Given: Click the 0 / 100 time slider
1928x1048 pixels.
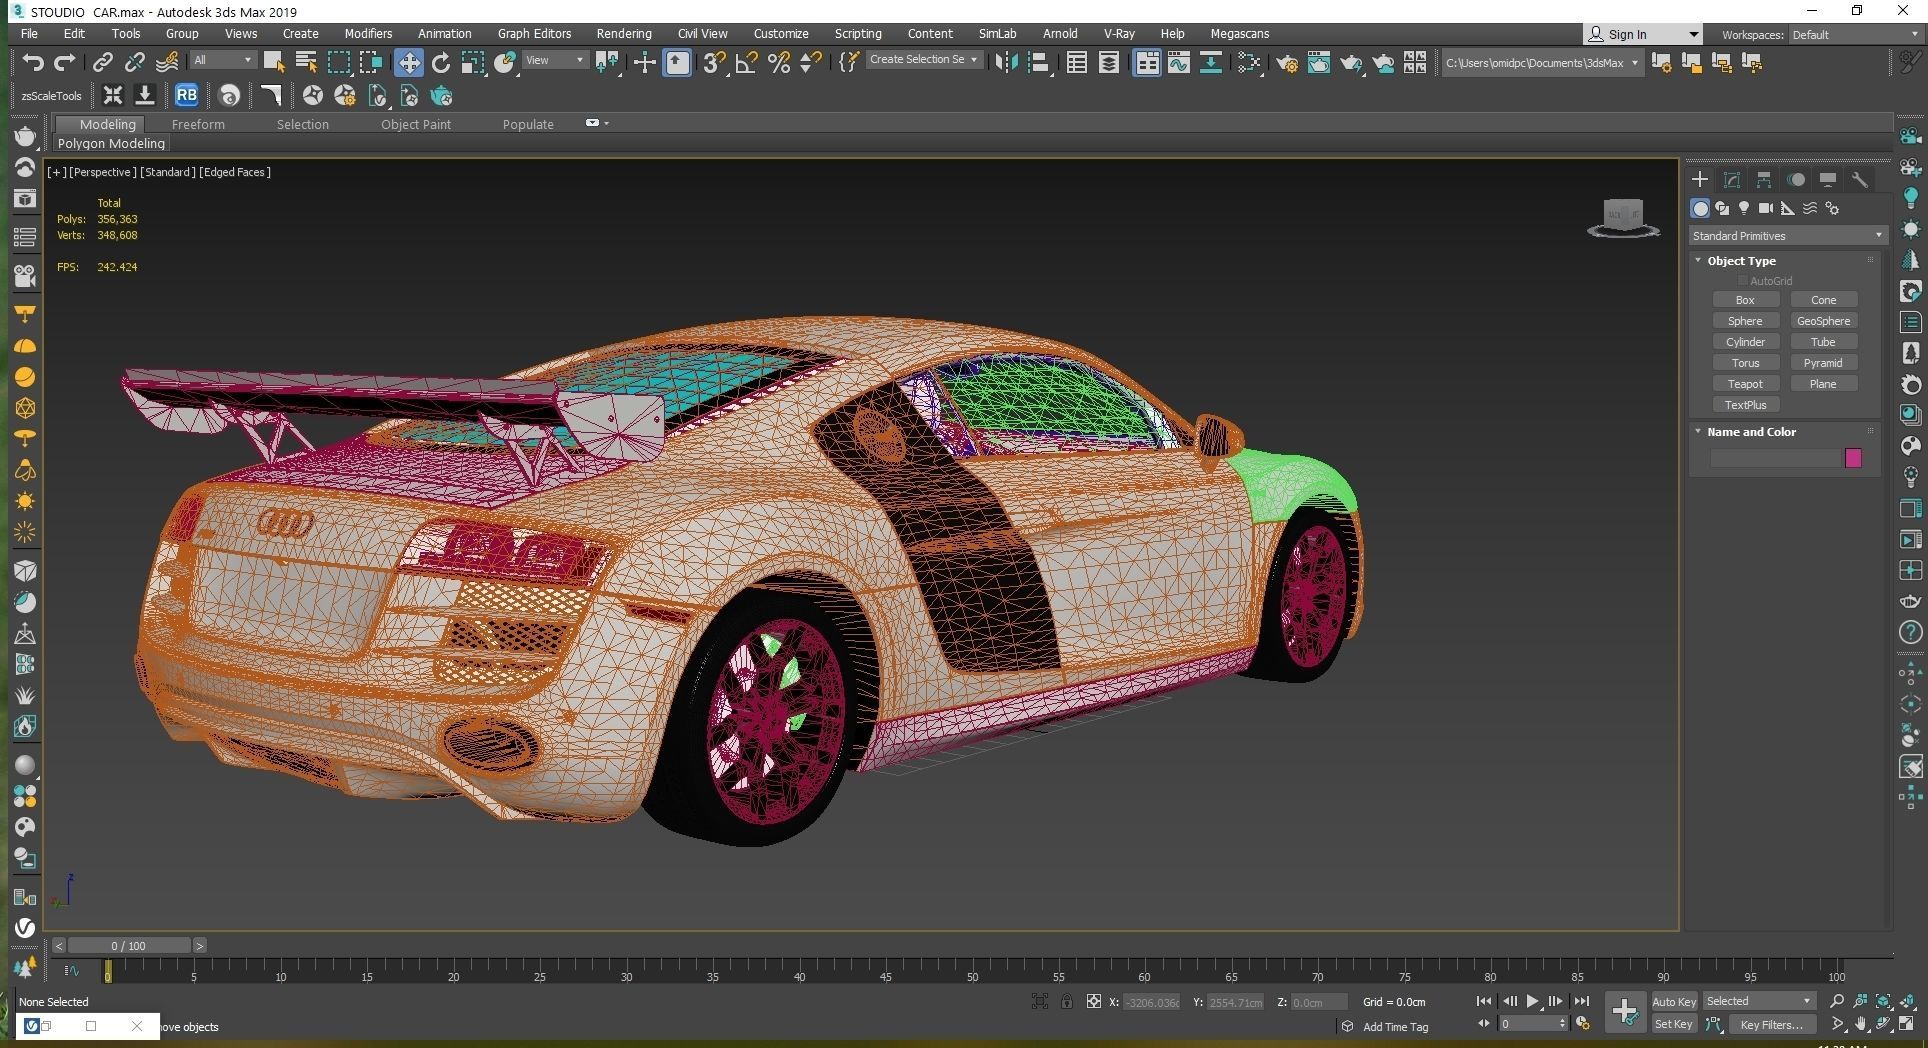Looking at the screenshot, I should 128,945.
